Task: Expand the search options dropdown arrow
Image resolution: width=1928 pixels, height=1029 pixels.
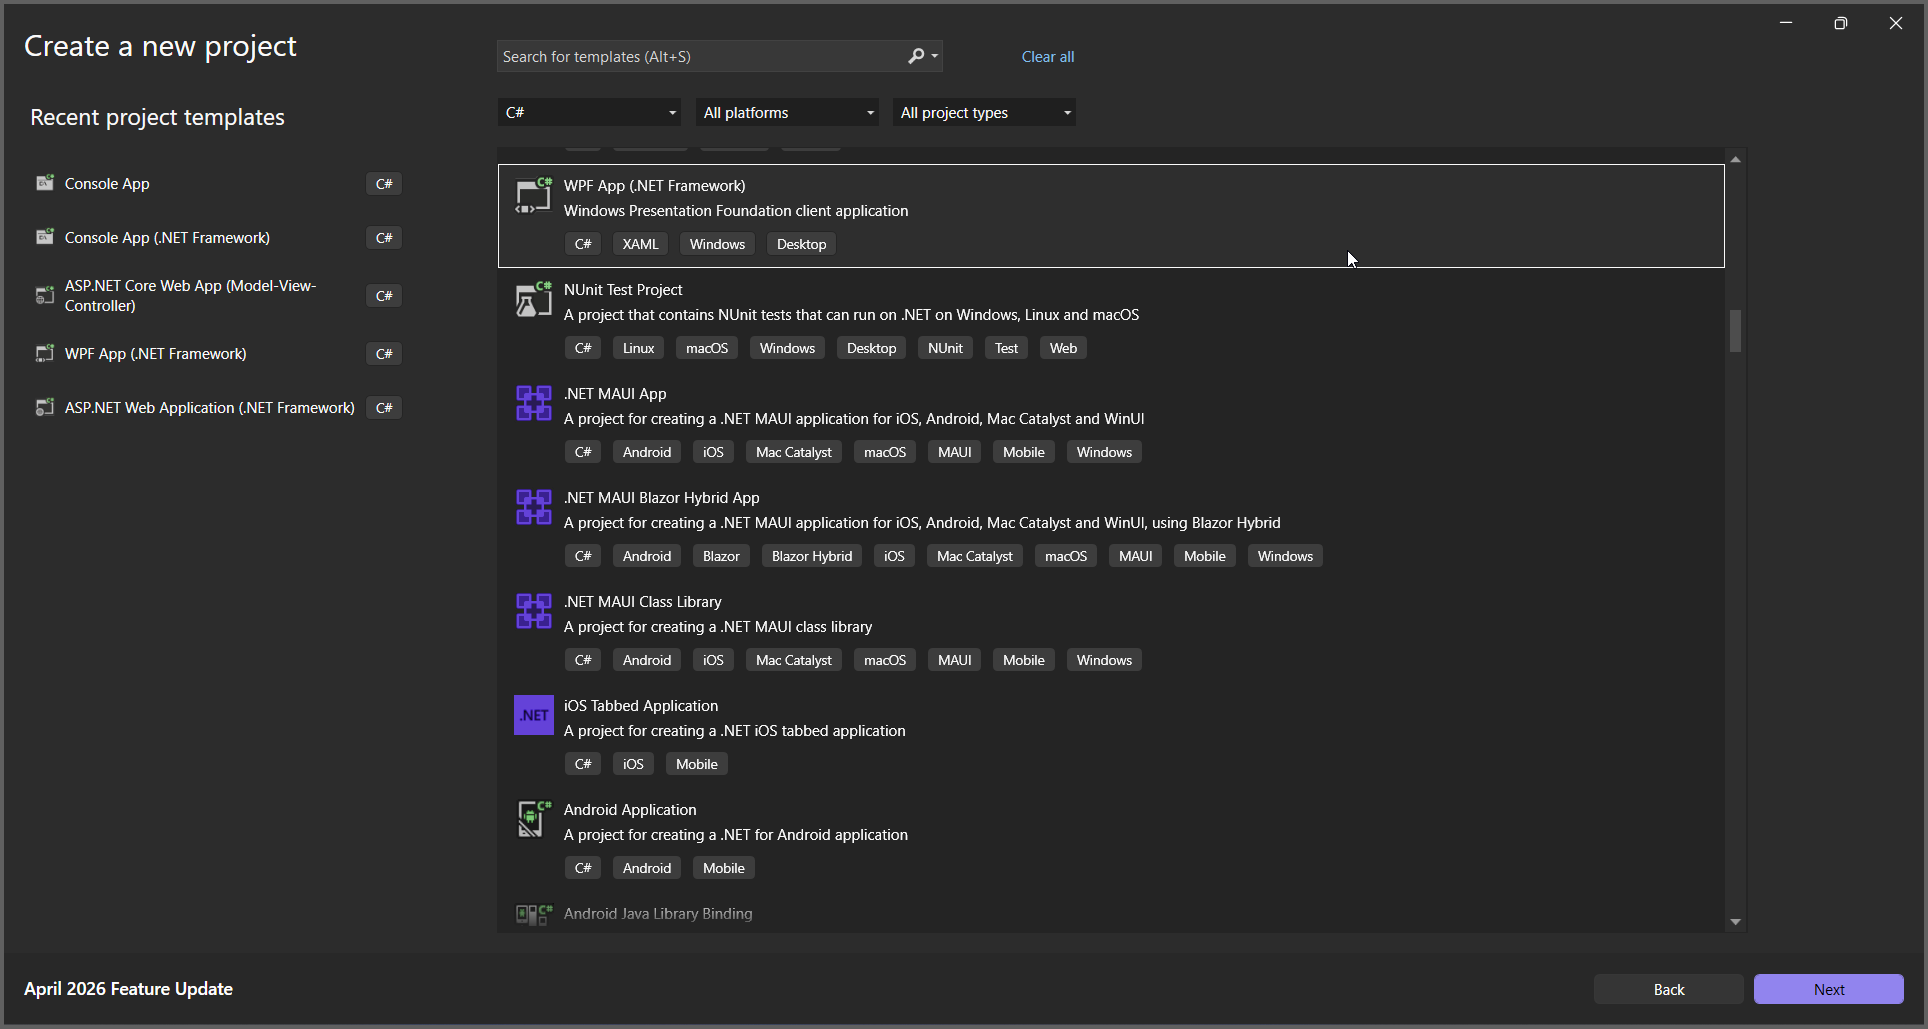Action: 935,56
